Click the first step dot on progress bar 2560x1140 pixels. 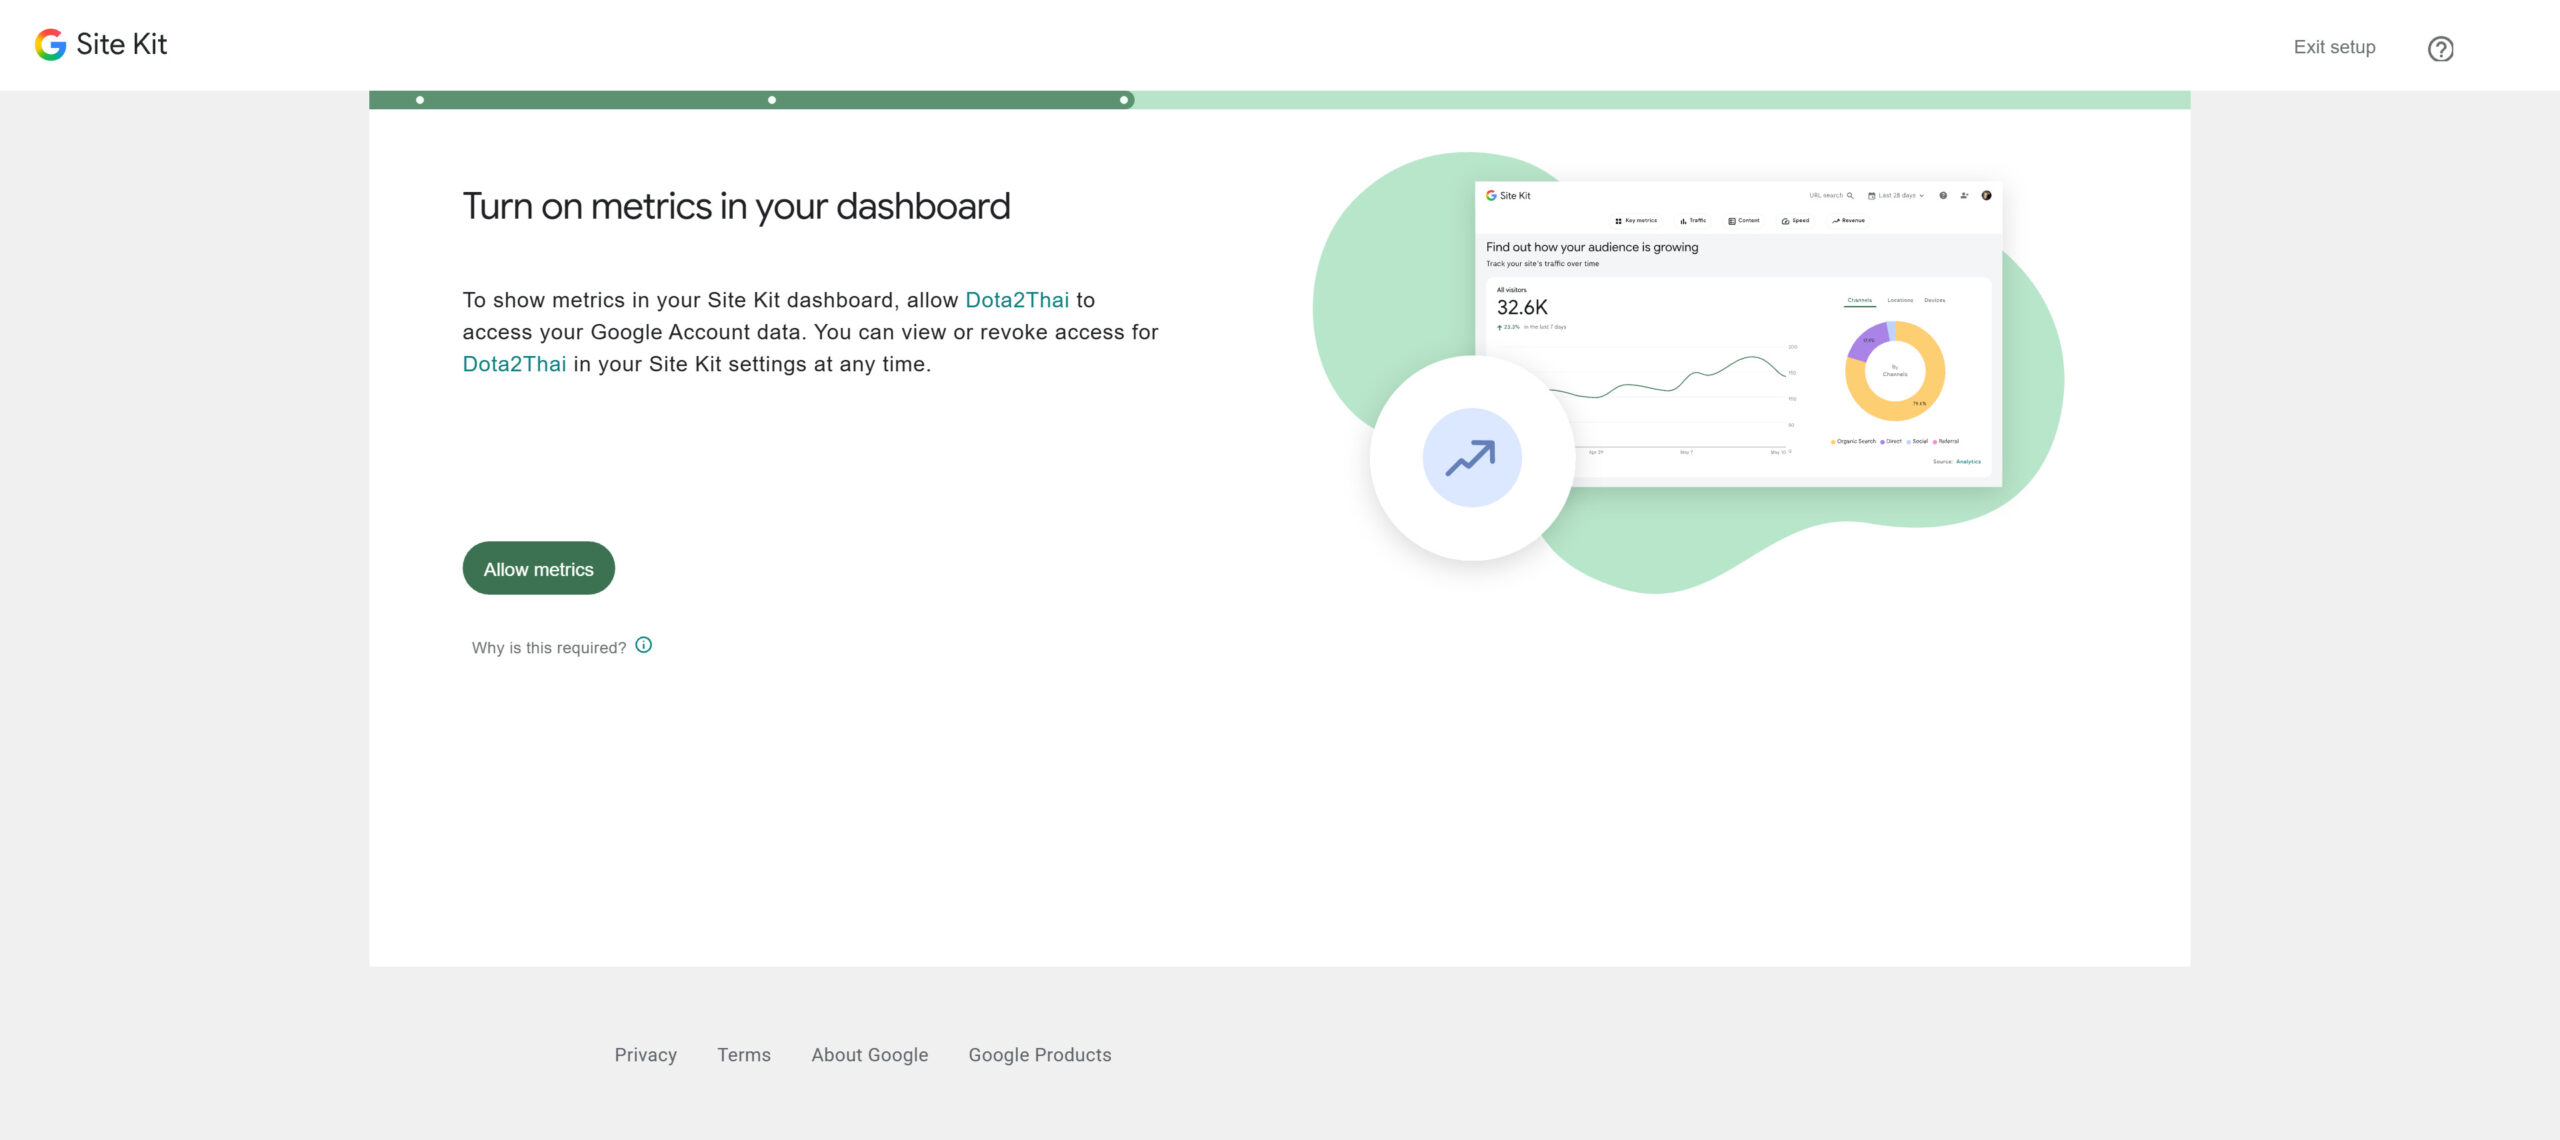tap(420, 100)
